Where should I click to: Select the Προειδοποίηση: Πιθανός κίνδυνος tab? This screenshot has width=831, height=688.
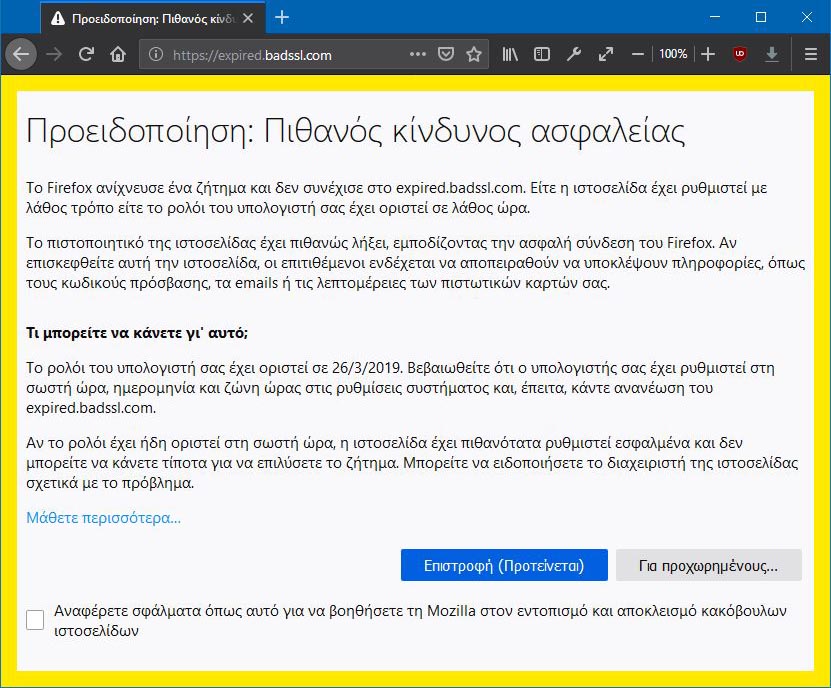click(153, 19)
